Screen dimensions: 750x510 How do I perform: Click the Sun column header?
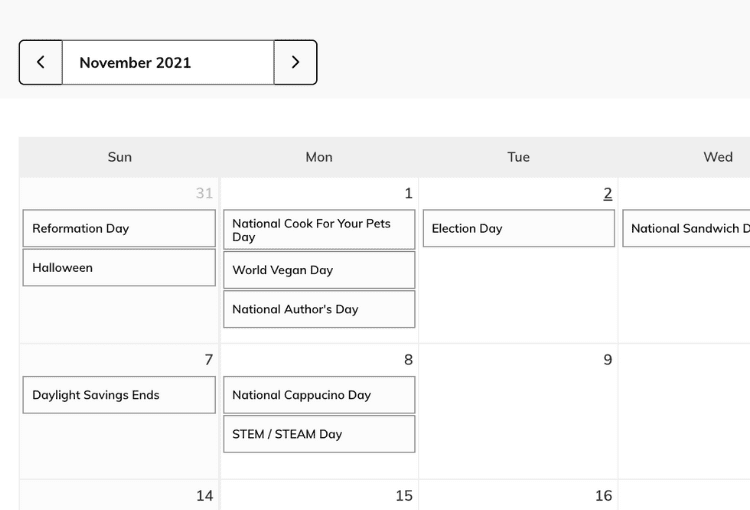[120, 157]
